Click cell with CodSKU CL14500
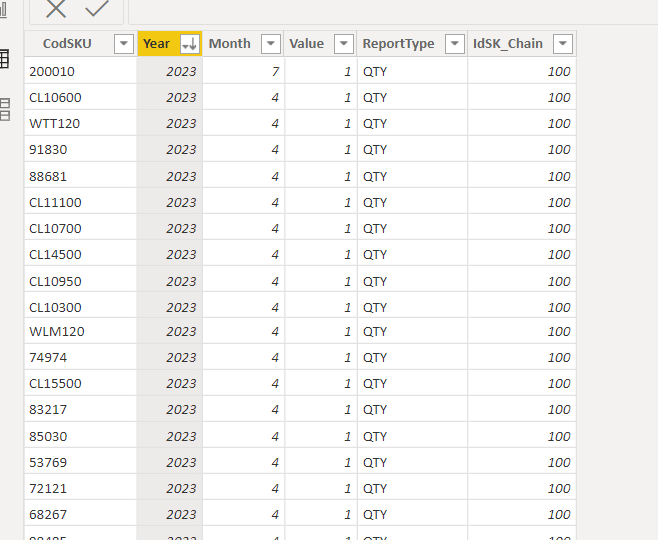658x540 pixels. click(81, 254)
